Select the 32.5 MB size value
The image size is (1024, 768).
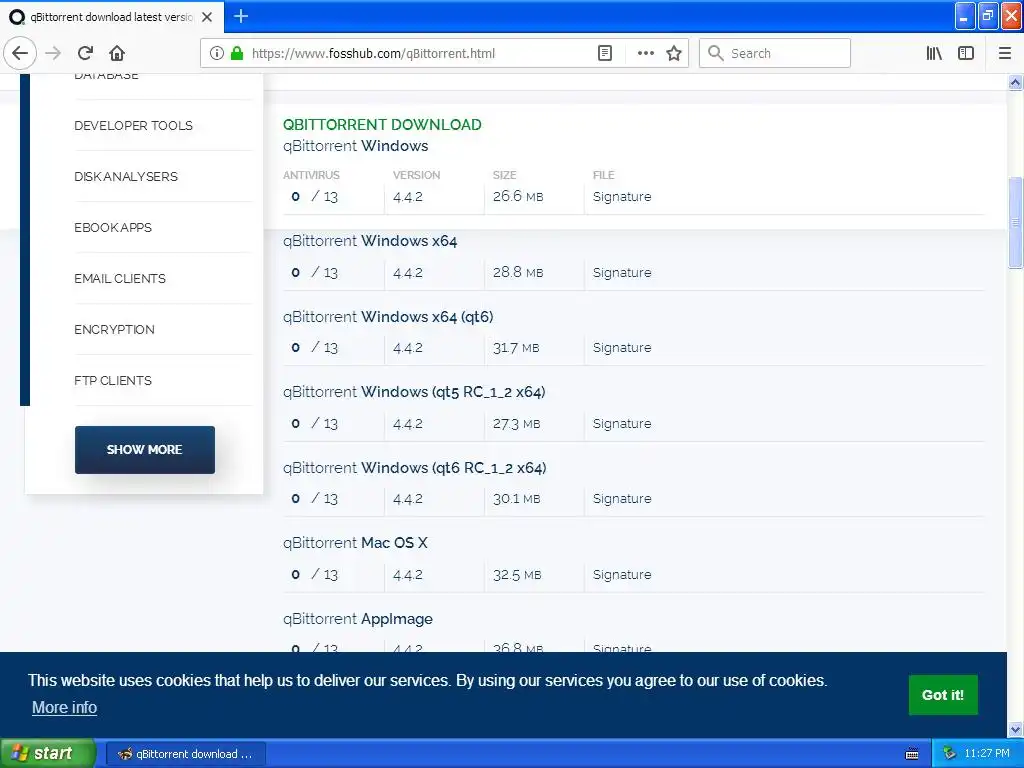517,575
